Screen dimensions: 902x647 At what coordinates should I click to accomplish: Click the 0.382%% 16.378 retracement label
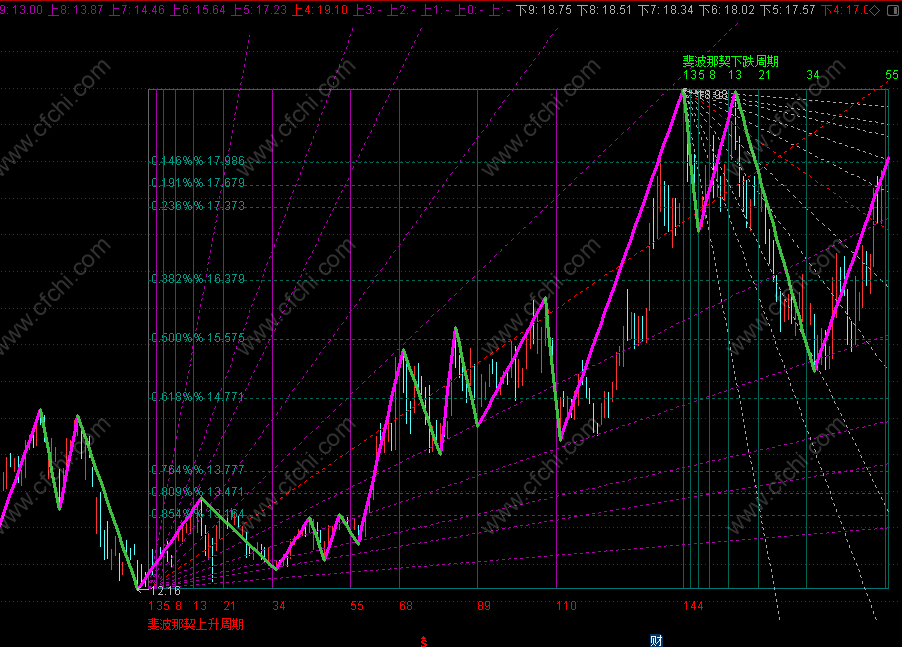[198, 279]
